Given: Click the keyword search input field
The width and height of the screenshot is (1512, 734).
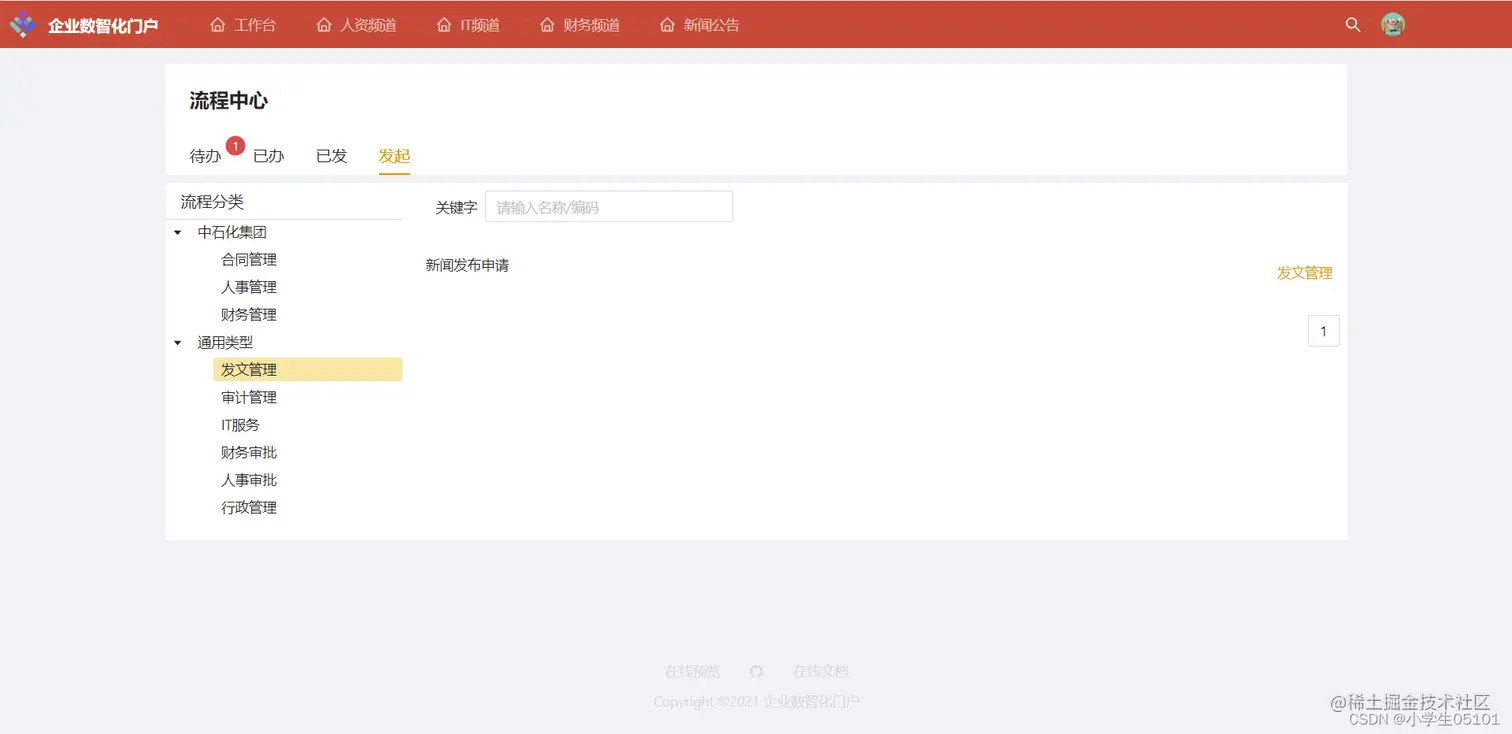Looking at the screenshot, I should [x=608, y=206].
